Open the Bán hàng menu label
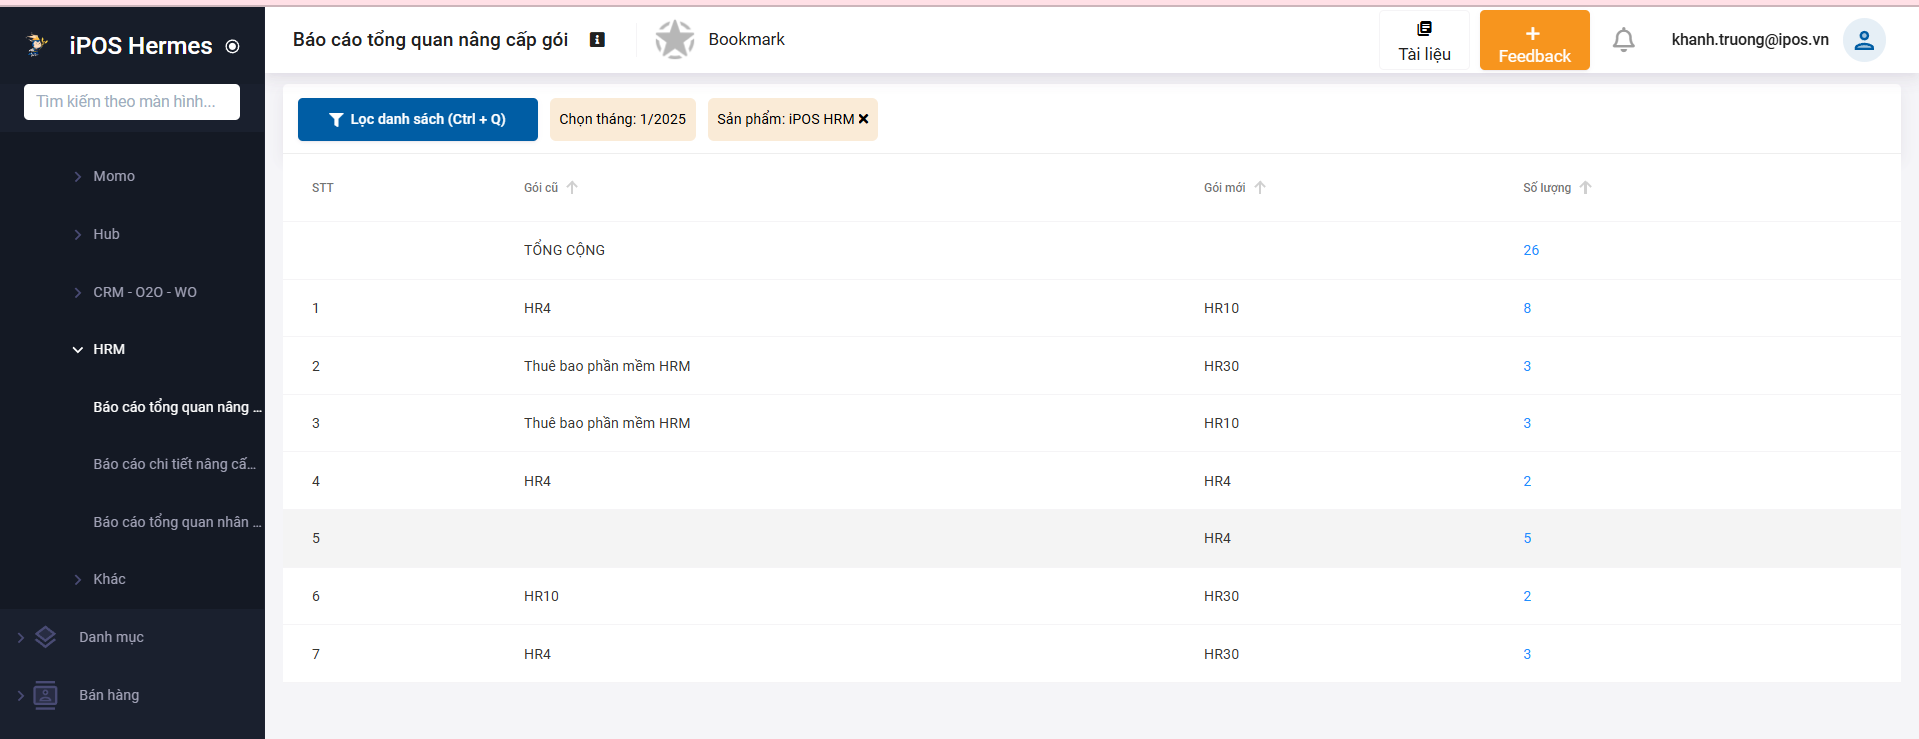The width and height of the screenshot is (1919, 739). click(x=109, y=695)
